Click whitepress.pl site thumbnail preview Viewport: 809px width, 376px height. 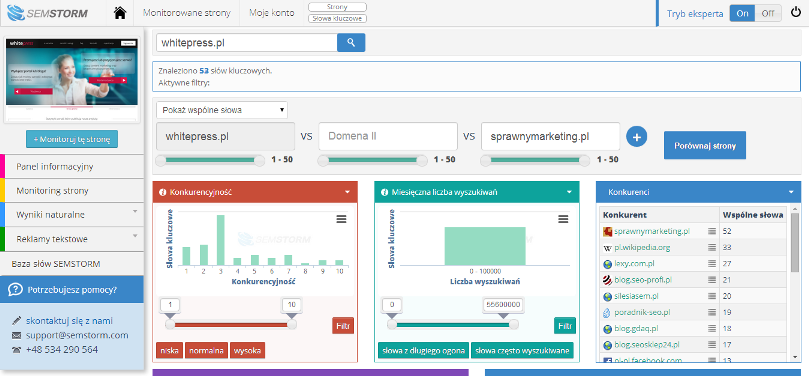tap(72, 80)
